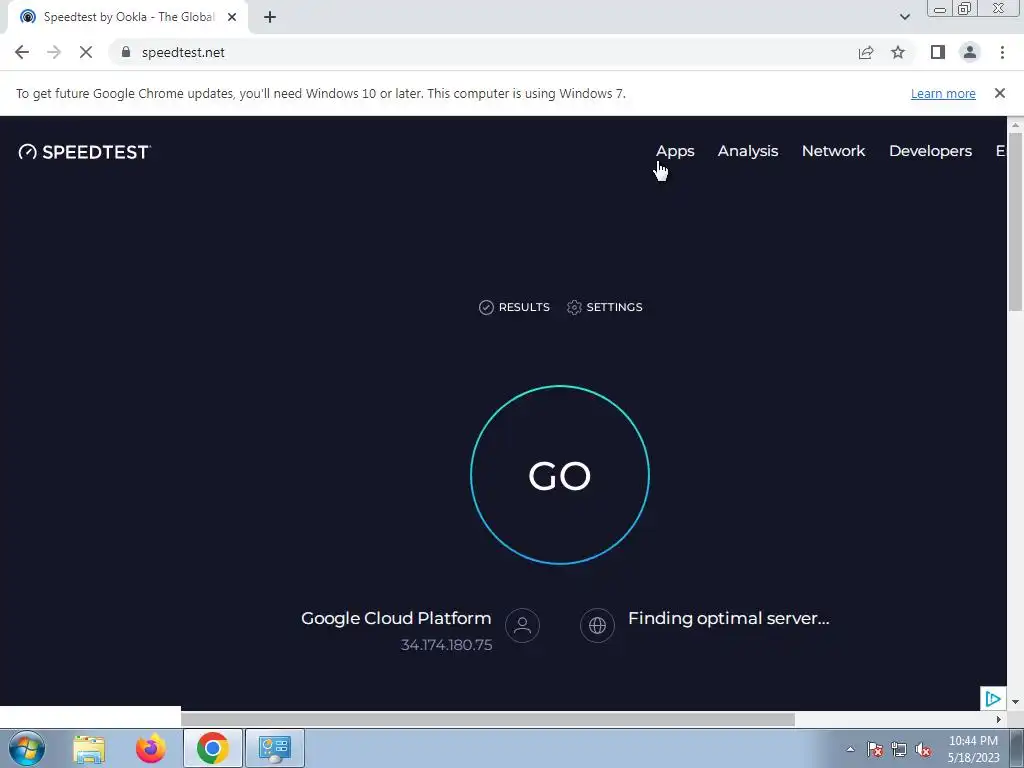Open the Apps menu
The image size is (1024, 768).
pyautogui.click(x=675, y=151)
